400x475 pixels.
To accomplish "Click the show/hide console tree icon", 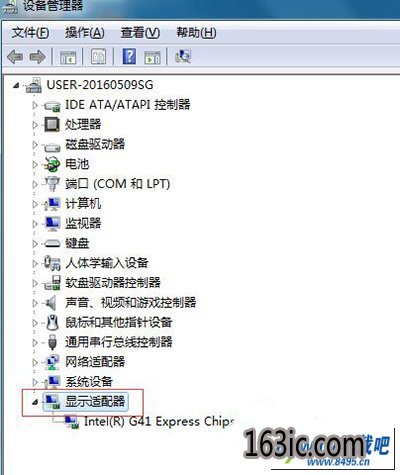I will 68,57.
